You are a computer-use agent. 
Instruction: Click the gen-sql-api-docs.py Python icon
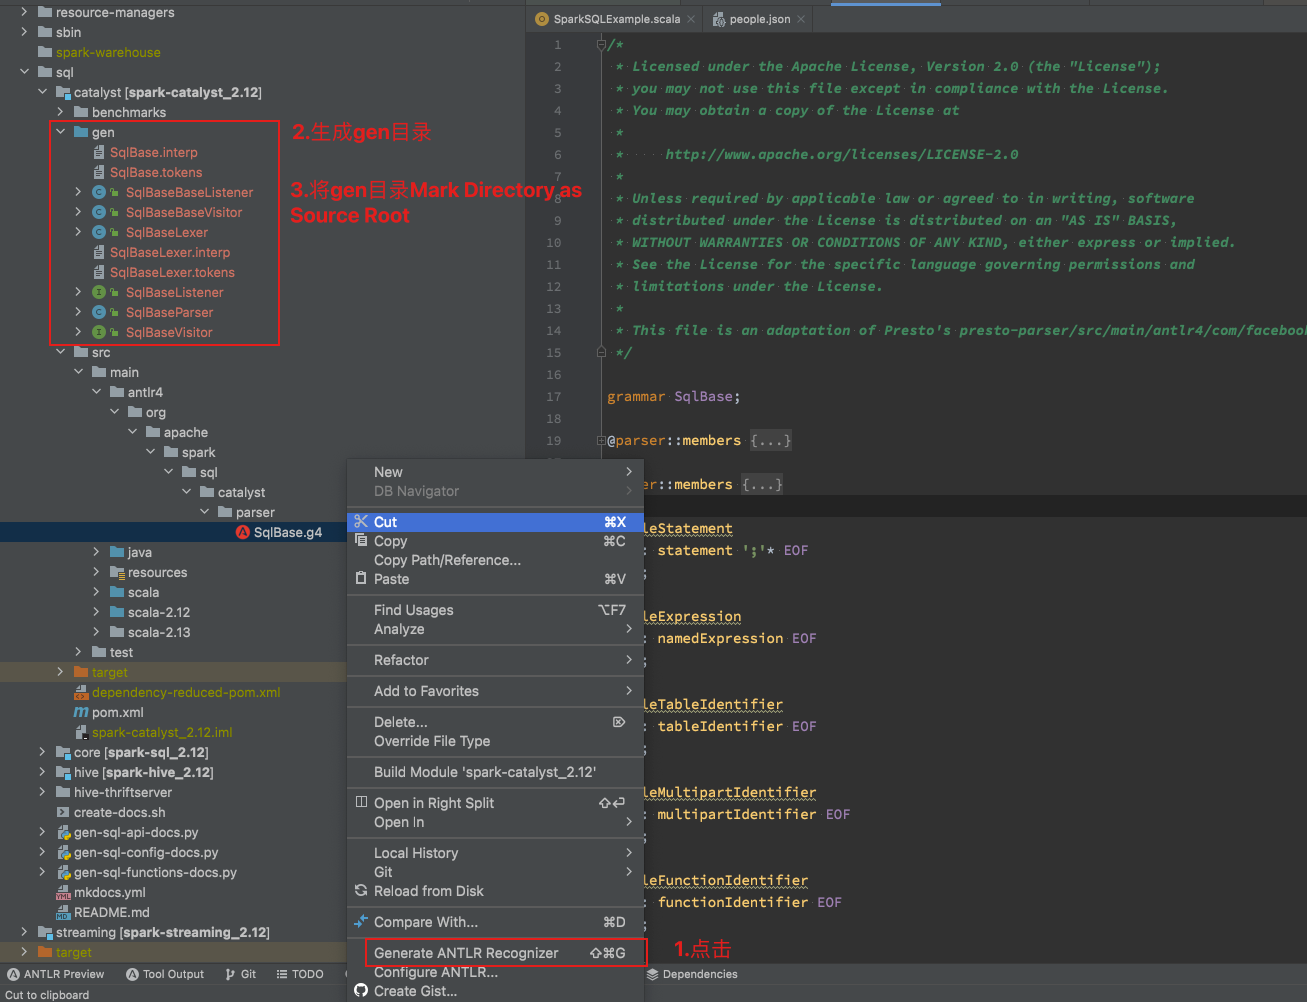tap(63, 832)
